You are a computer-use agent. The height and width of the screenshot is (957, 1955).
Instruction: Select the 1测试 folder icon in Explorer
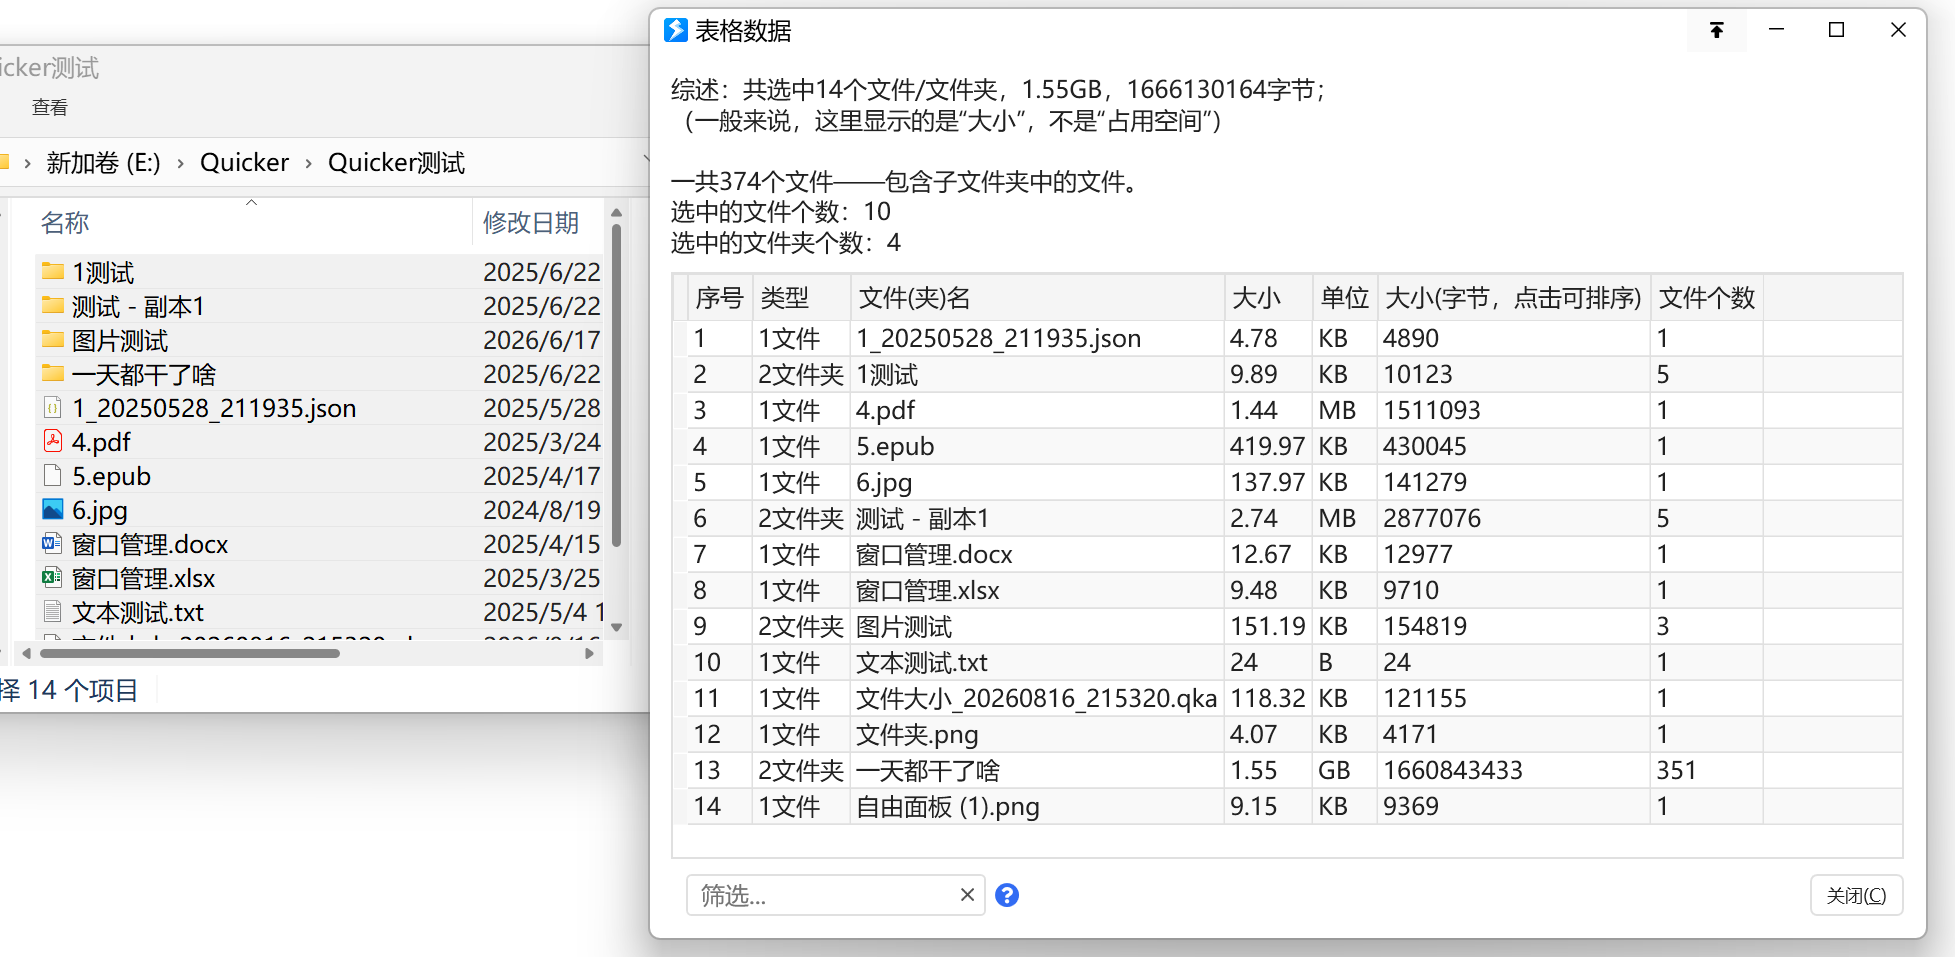(53, 271)
